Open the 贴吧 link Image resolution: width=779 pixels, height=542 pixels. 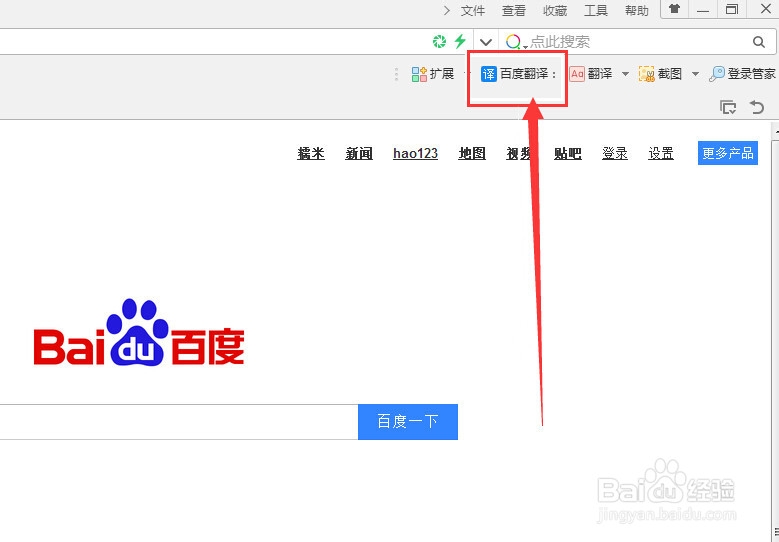[568, 154]
